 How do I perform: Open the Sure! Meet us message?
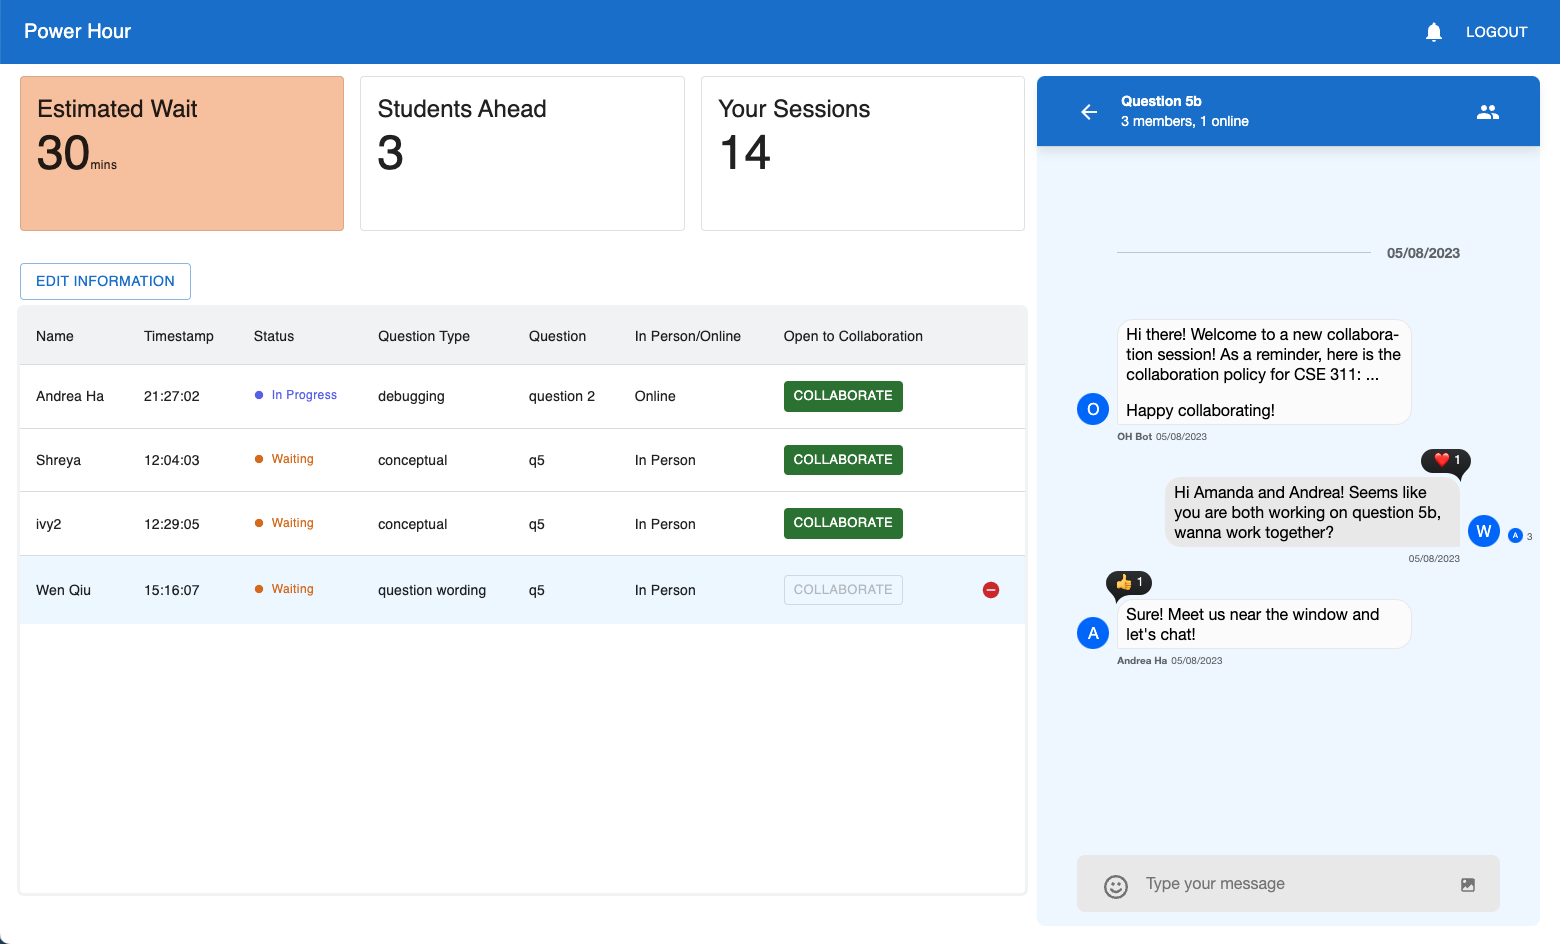pos(1263,624)
